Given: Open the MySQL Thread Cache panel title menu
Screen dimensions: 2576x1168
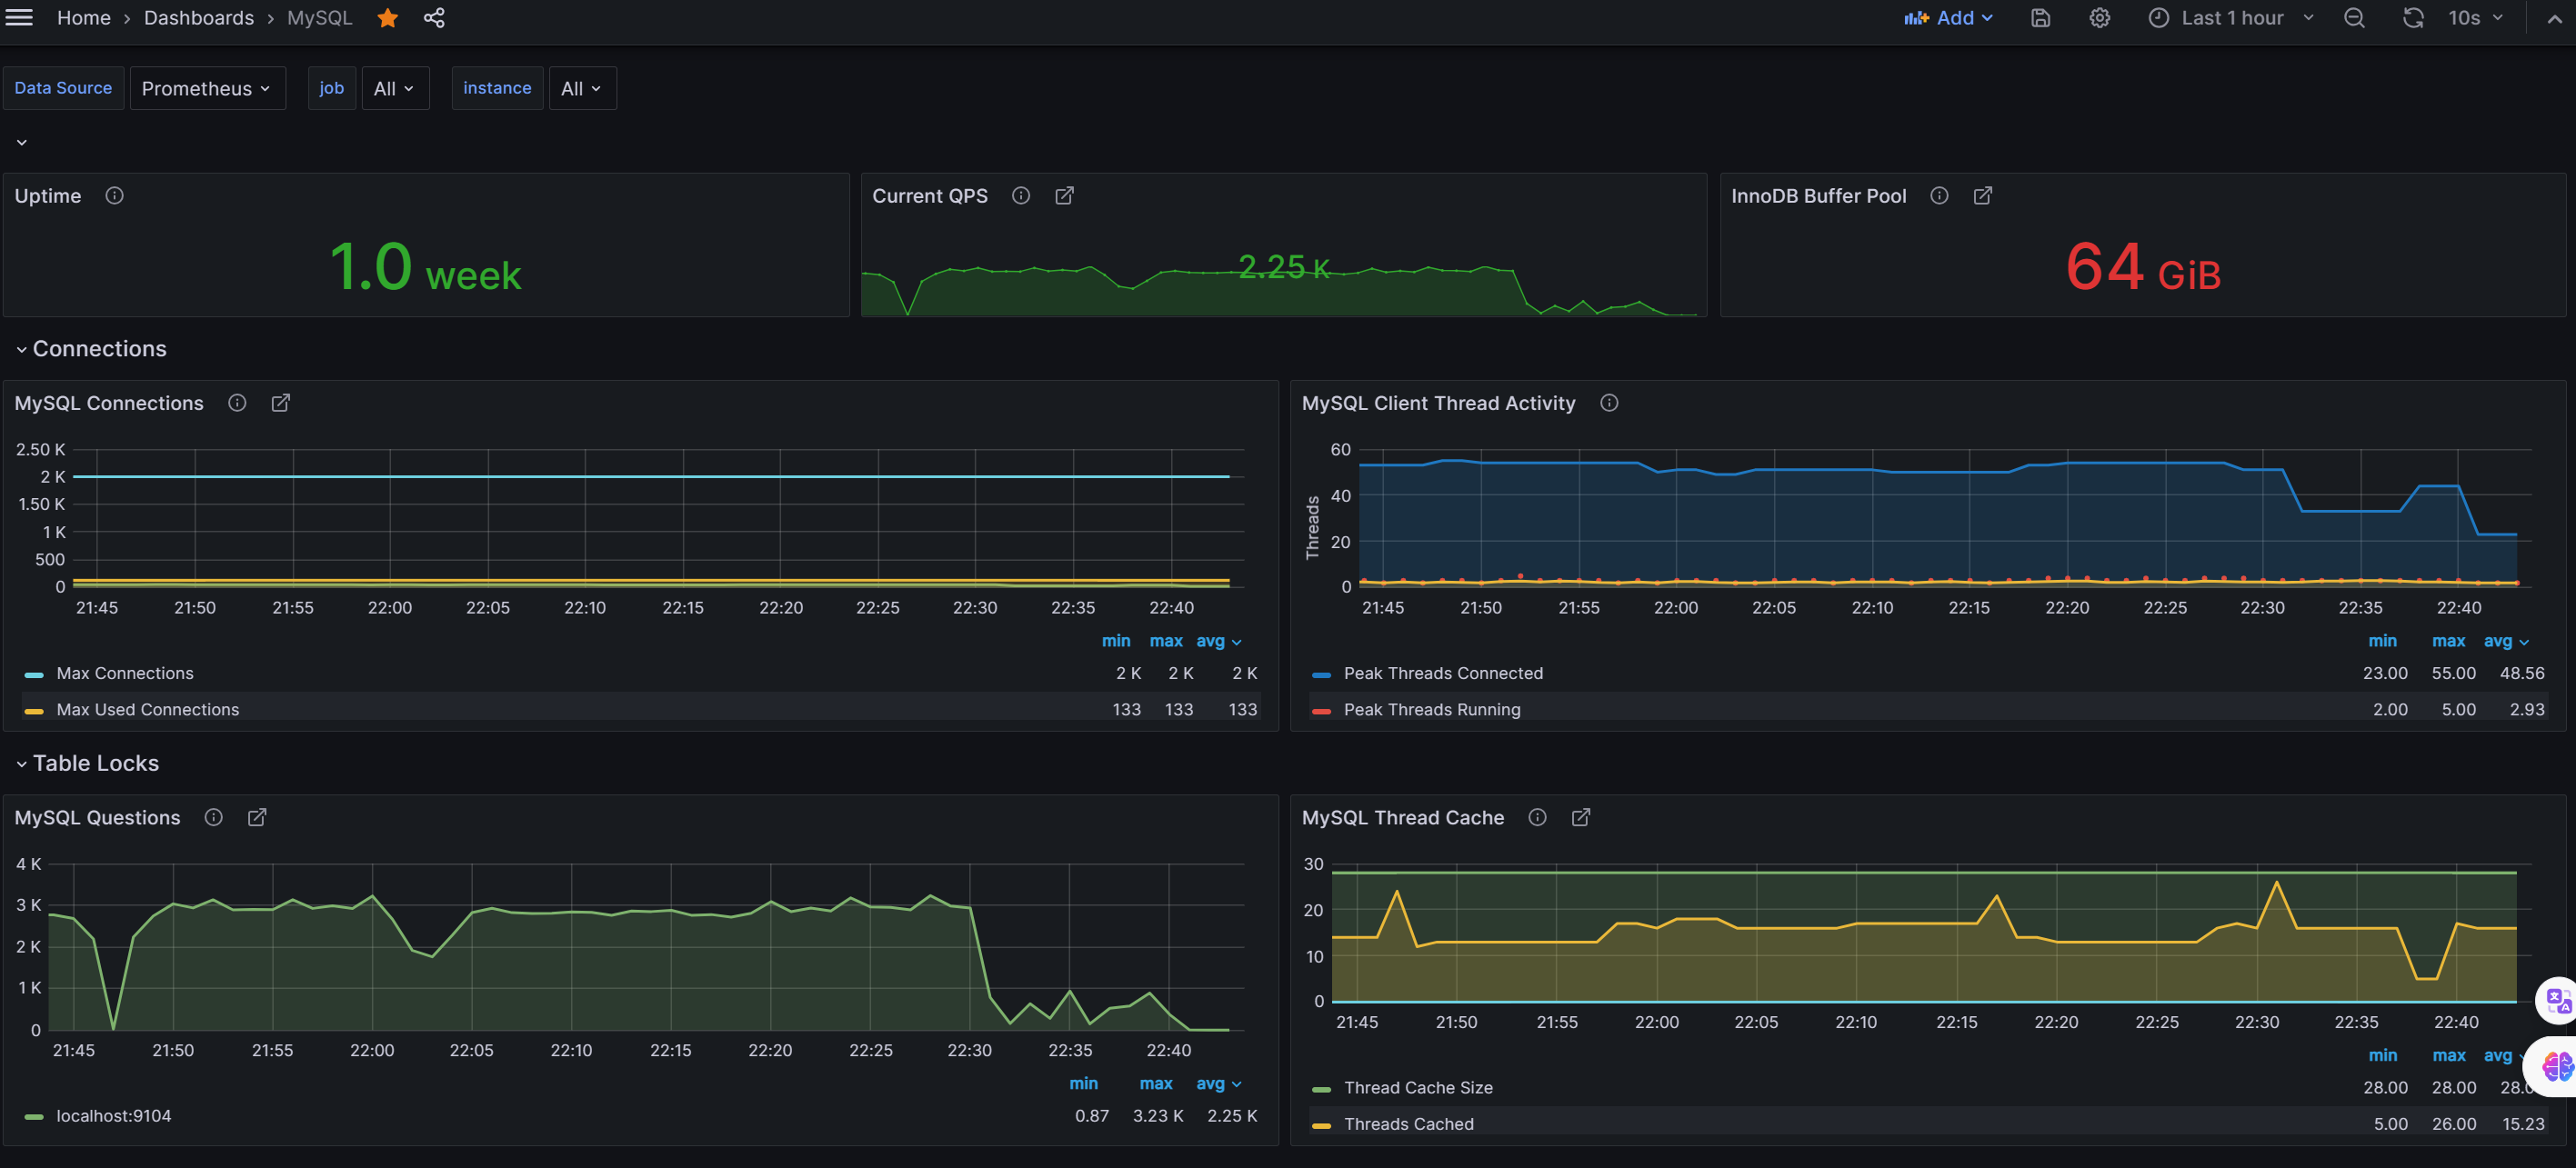Looking at the screenshot, I should pyautogui.click(x=1403, y=817).
